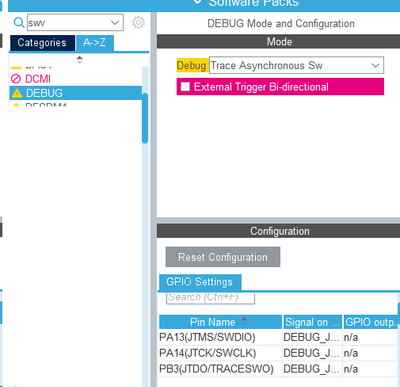The width and height of the screenshot is (400, 387).
Task: Click the DCMI disabled icon
Action: tap(16, 79)
